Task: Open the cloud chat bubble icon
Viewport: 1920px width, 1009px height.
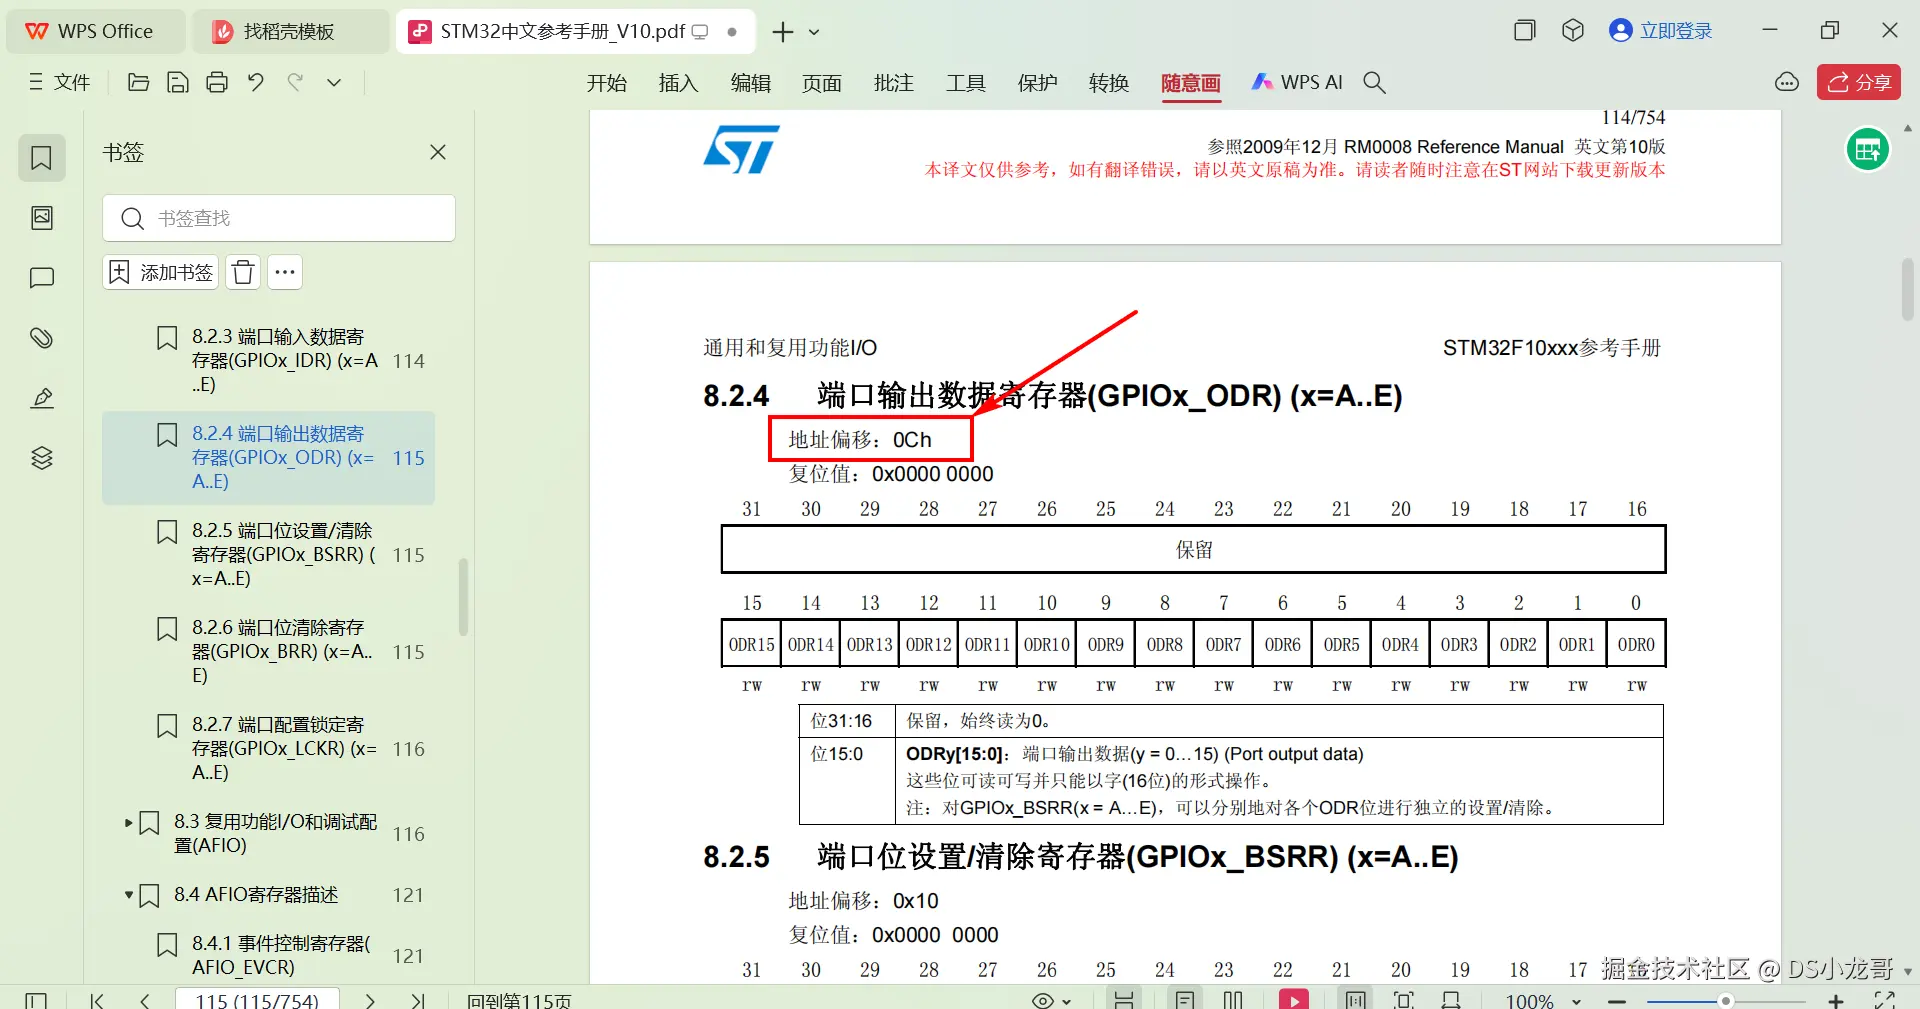Action: pos(1787,82)
